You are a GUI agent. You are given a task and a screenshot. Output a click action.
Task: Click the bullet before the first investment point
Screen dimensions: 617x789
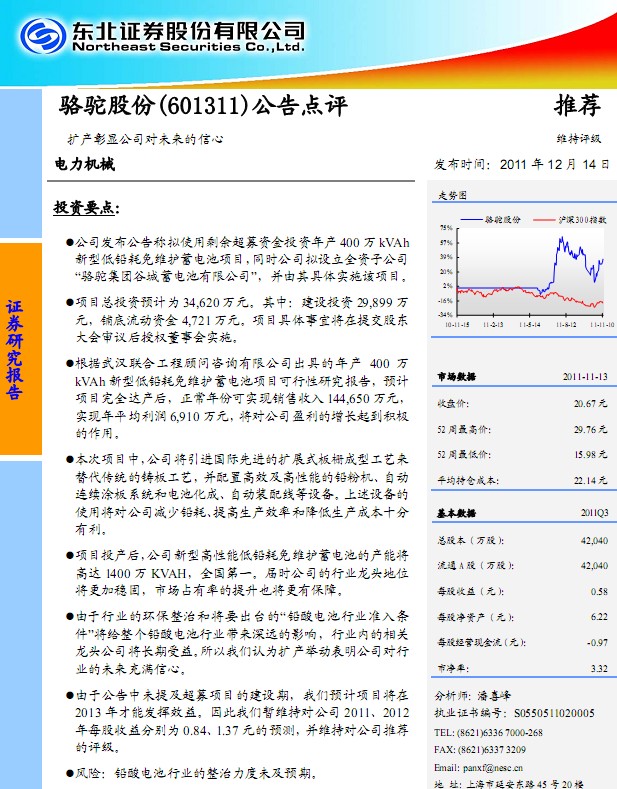point(69,243)
